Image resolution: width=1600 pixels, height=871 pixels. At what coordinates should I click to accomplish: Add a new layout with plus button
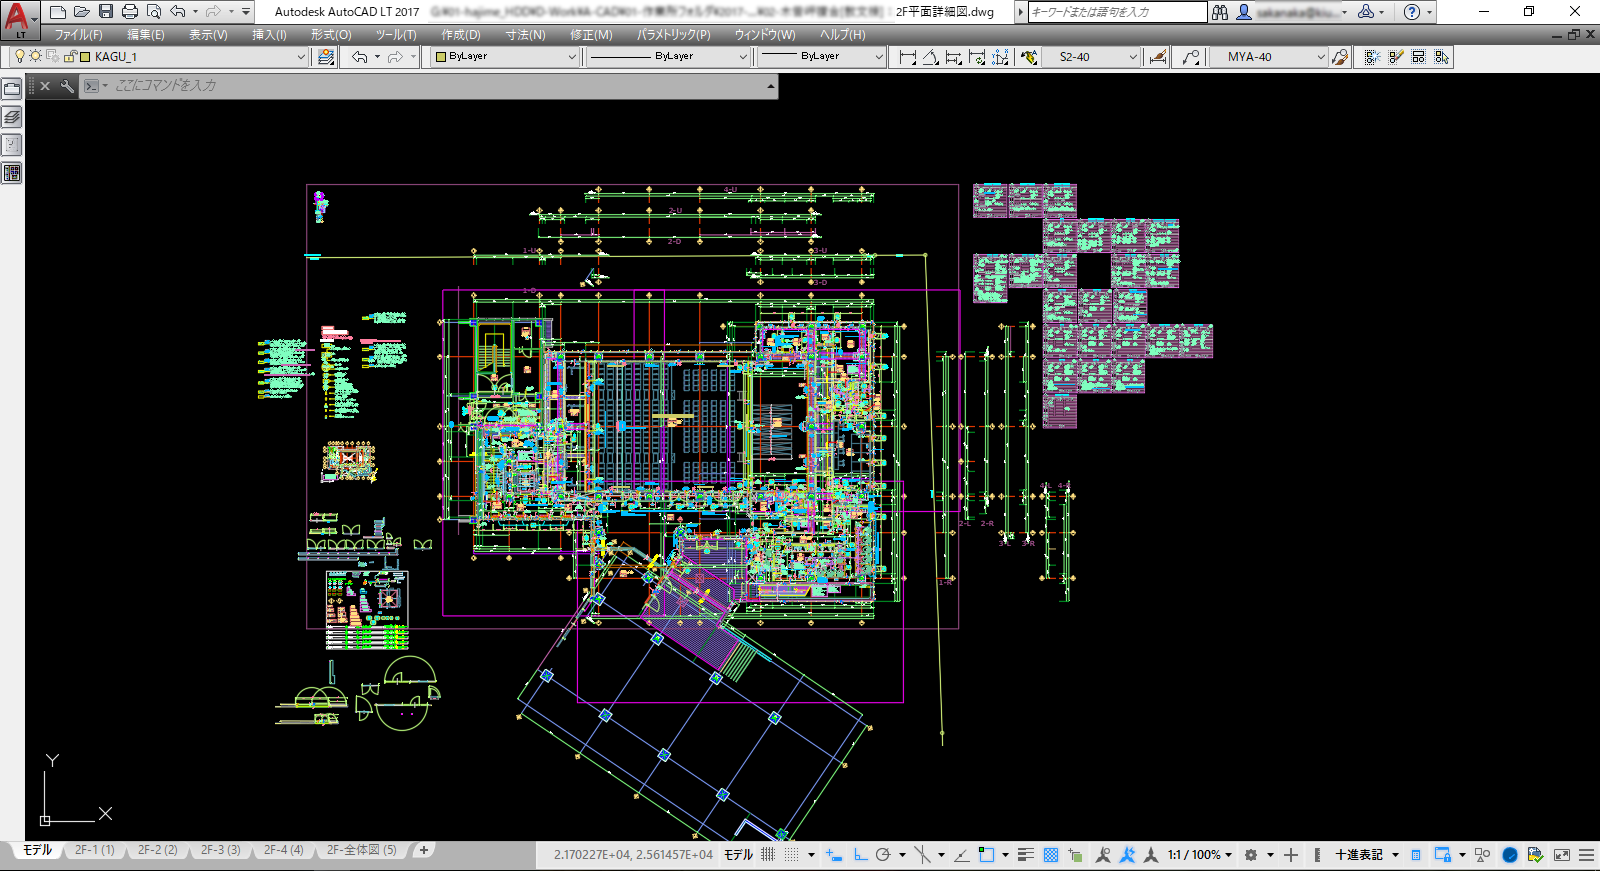pyautogui.click(x=424, y=850)
